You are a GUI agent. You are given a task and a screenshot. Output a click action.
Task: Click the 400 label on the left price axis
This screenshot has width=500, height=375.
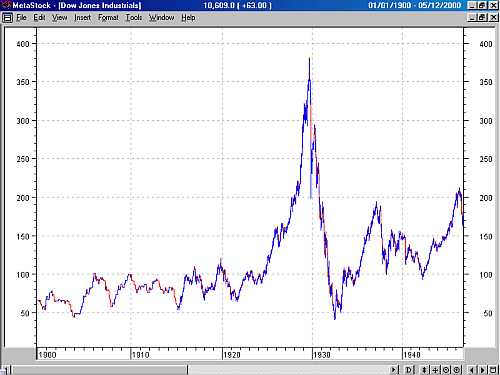point(23,44)
